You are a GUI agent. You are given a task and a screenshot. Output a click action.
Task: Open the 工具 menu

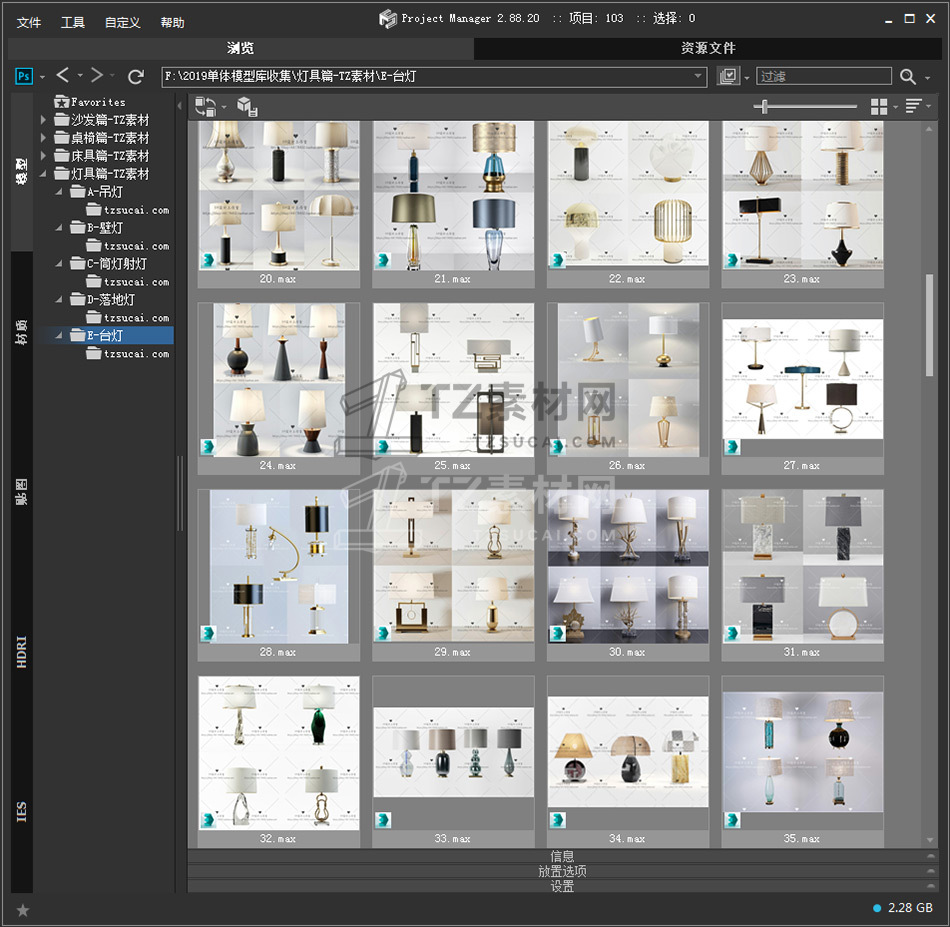pos(73,22)
